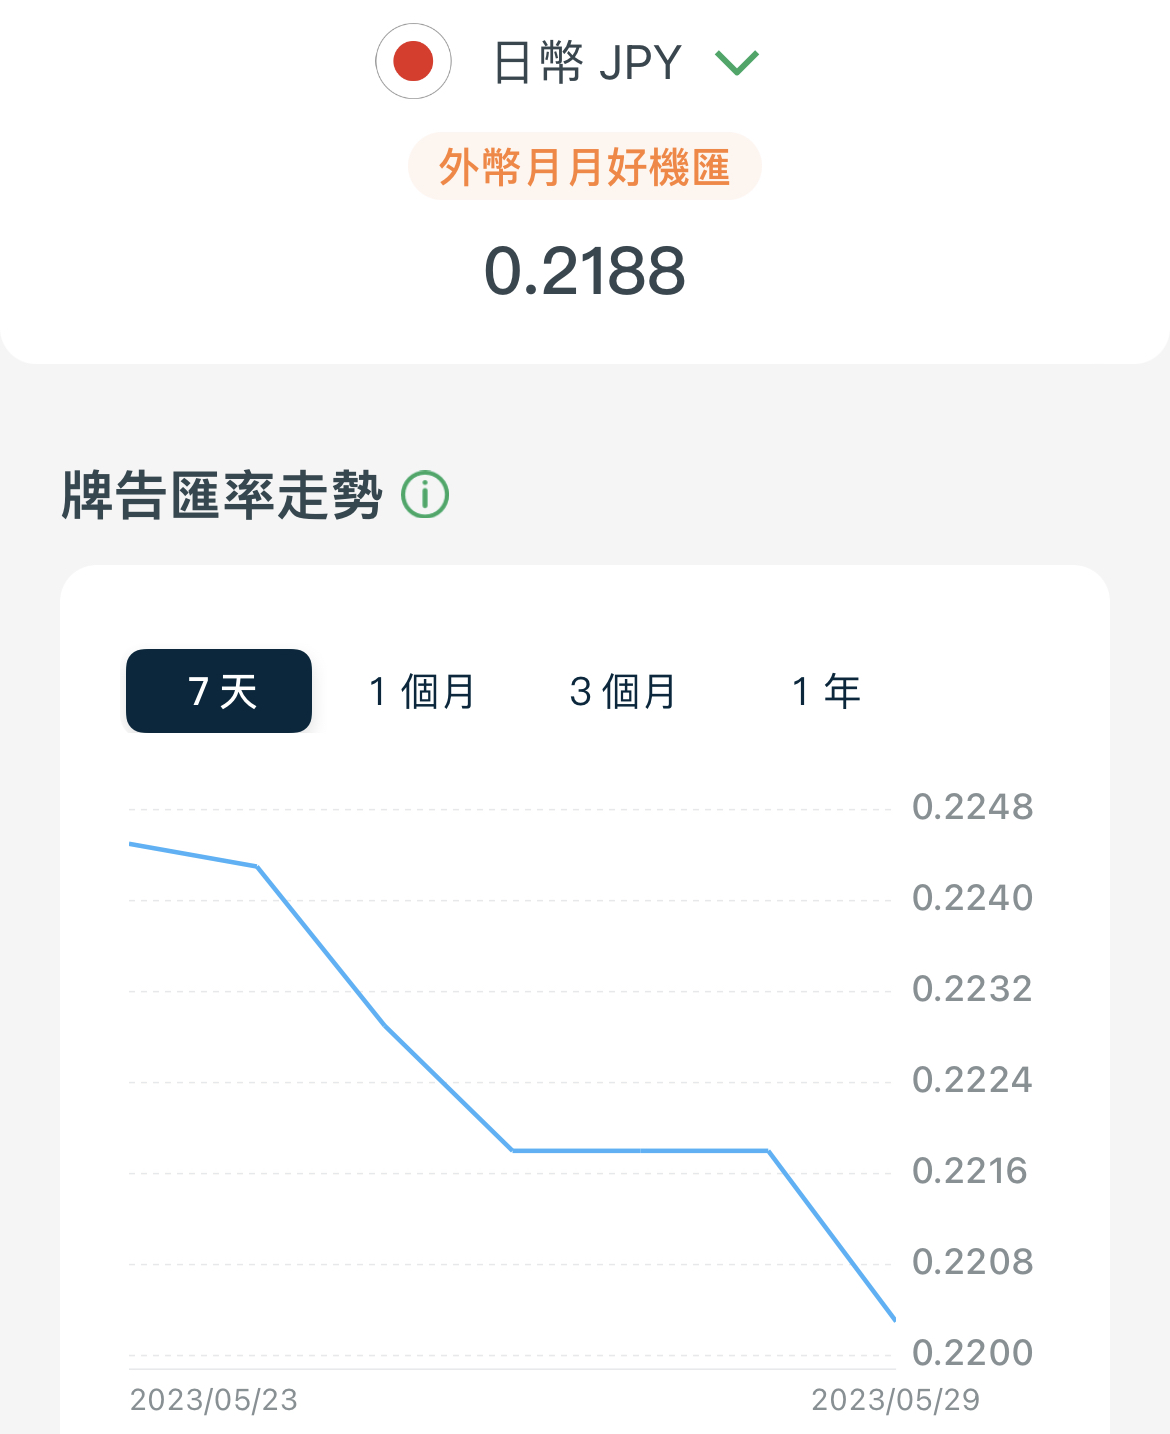Viewport: 1170px width, 1434px height.
Task: Click the 2023/05/23 start date label
Action: (214, 1400)
